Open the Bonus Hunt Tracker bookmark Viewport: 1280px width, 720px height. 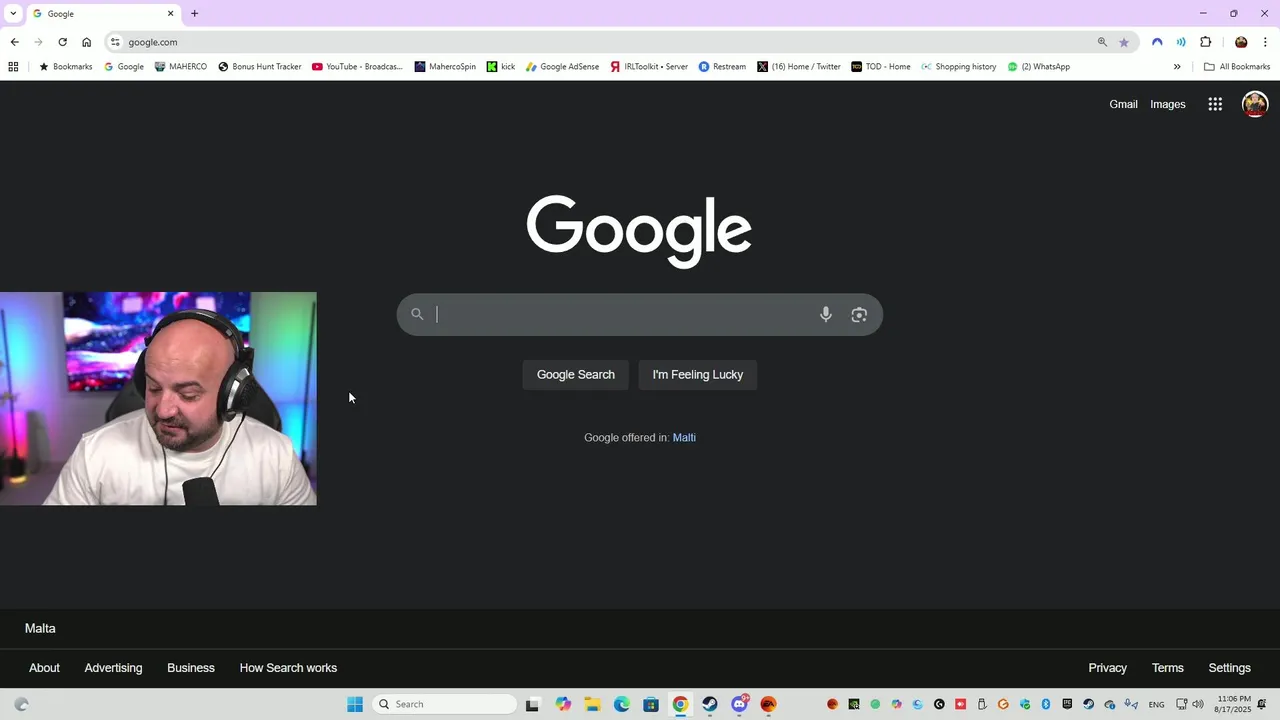(x=260, y=67)
